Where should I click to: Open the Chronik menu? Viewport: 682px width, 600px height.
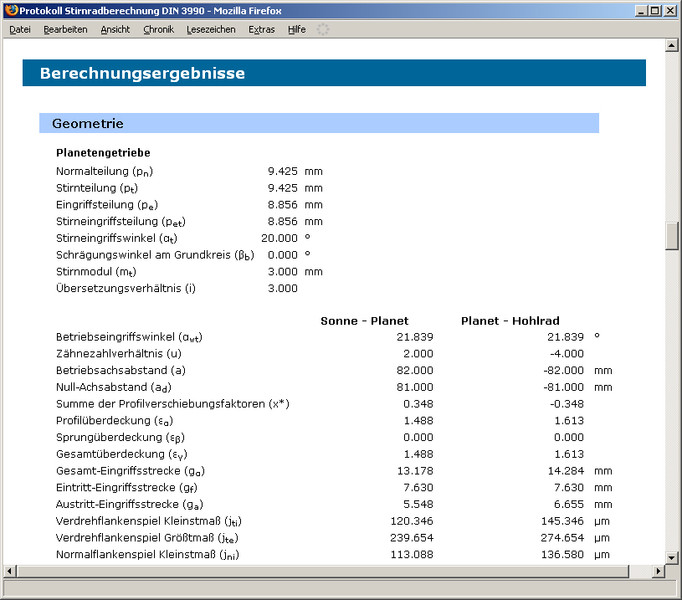(158, 29)
